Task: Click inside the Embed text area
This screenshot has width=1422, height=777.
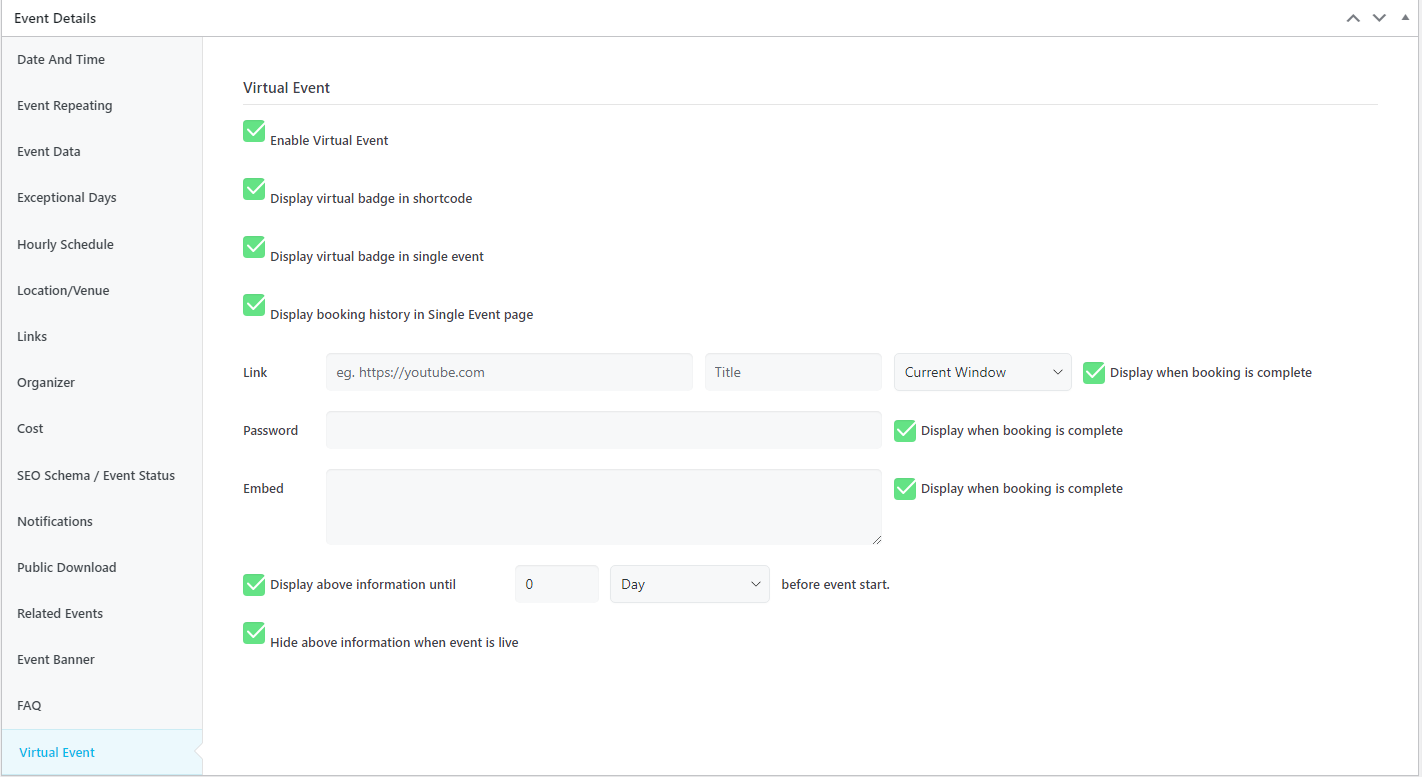Action: pos(603,507)
